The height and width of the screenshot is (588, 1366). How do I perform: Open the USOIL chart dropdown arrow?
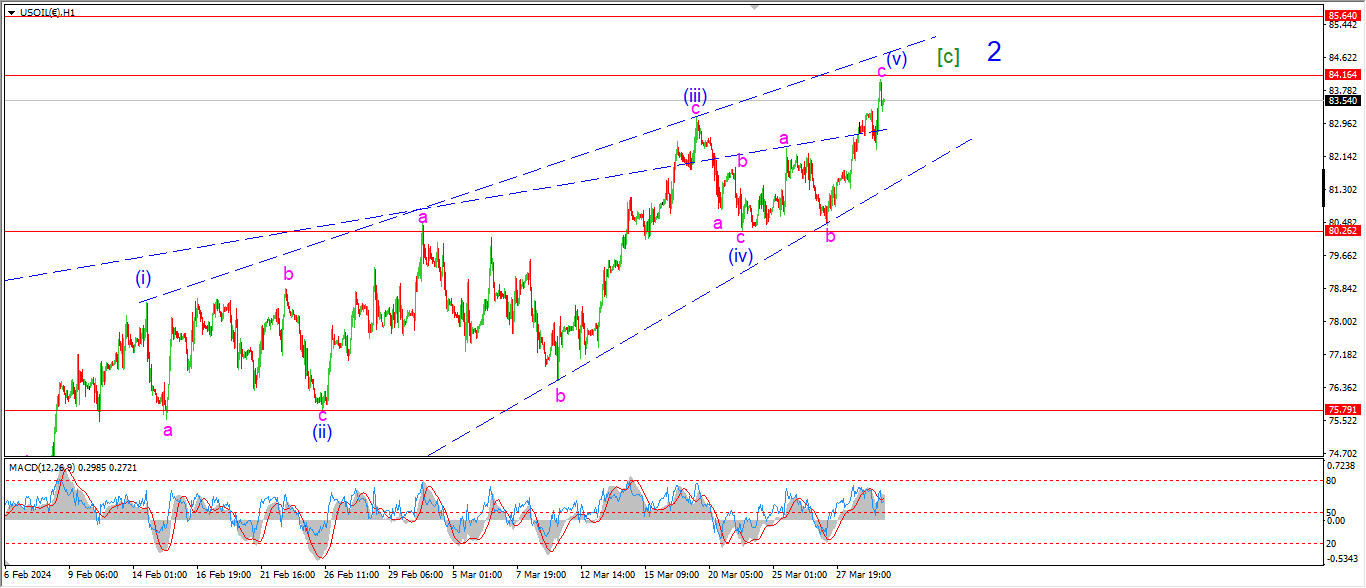(x=10, y=10)
